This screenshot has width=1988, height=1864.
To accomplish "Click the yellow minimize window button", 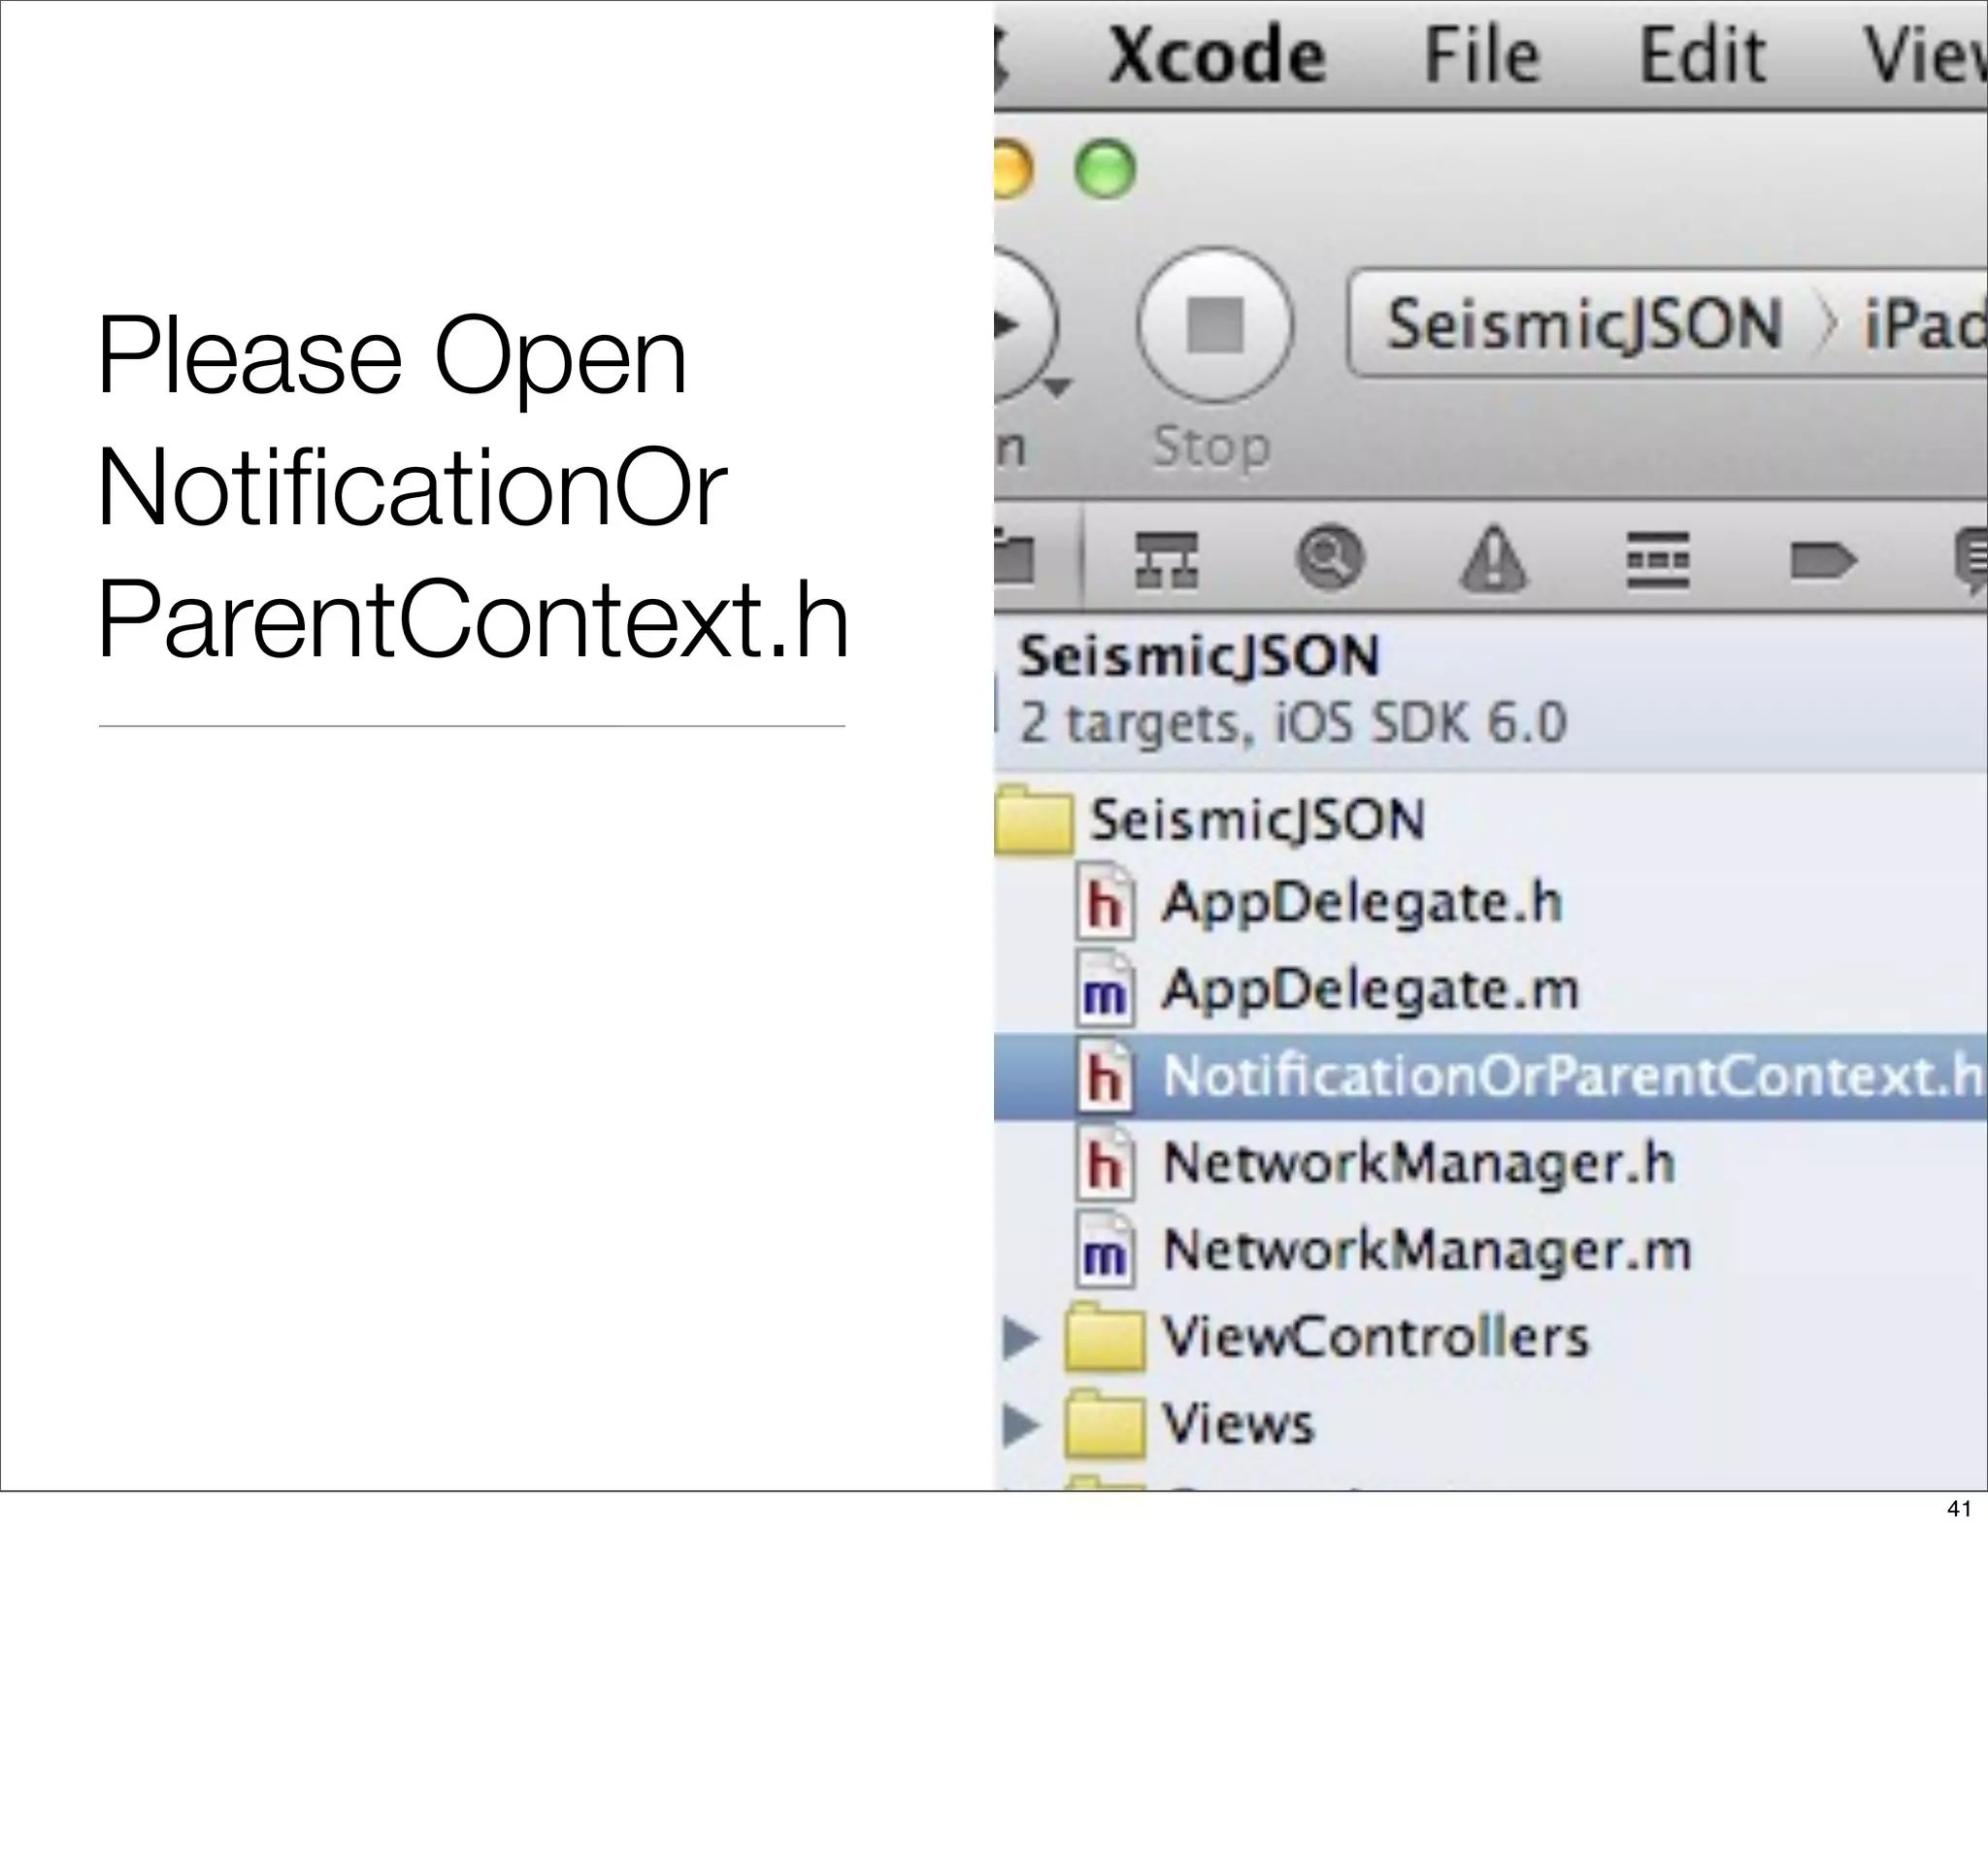I will click(x=1012, y=168).
